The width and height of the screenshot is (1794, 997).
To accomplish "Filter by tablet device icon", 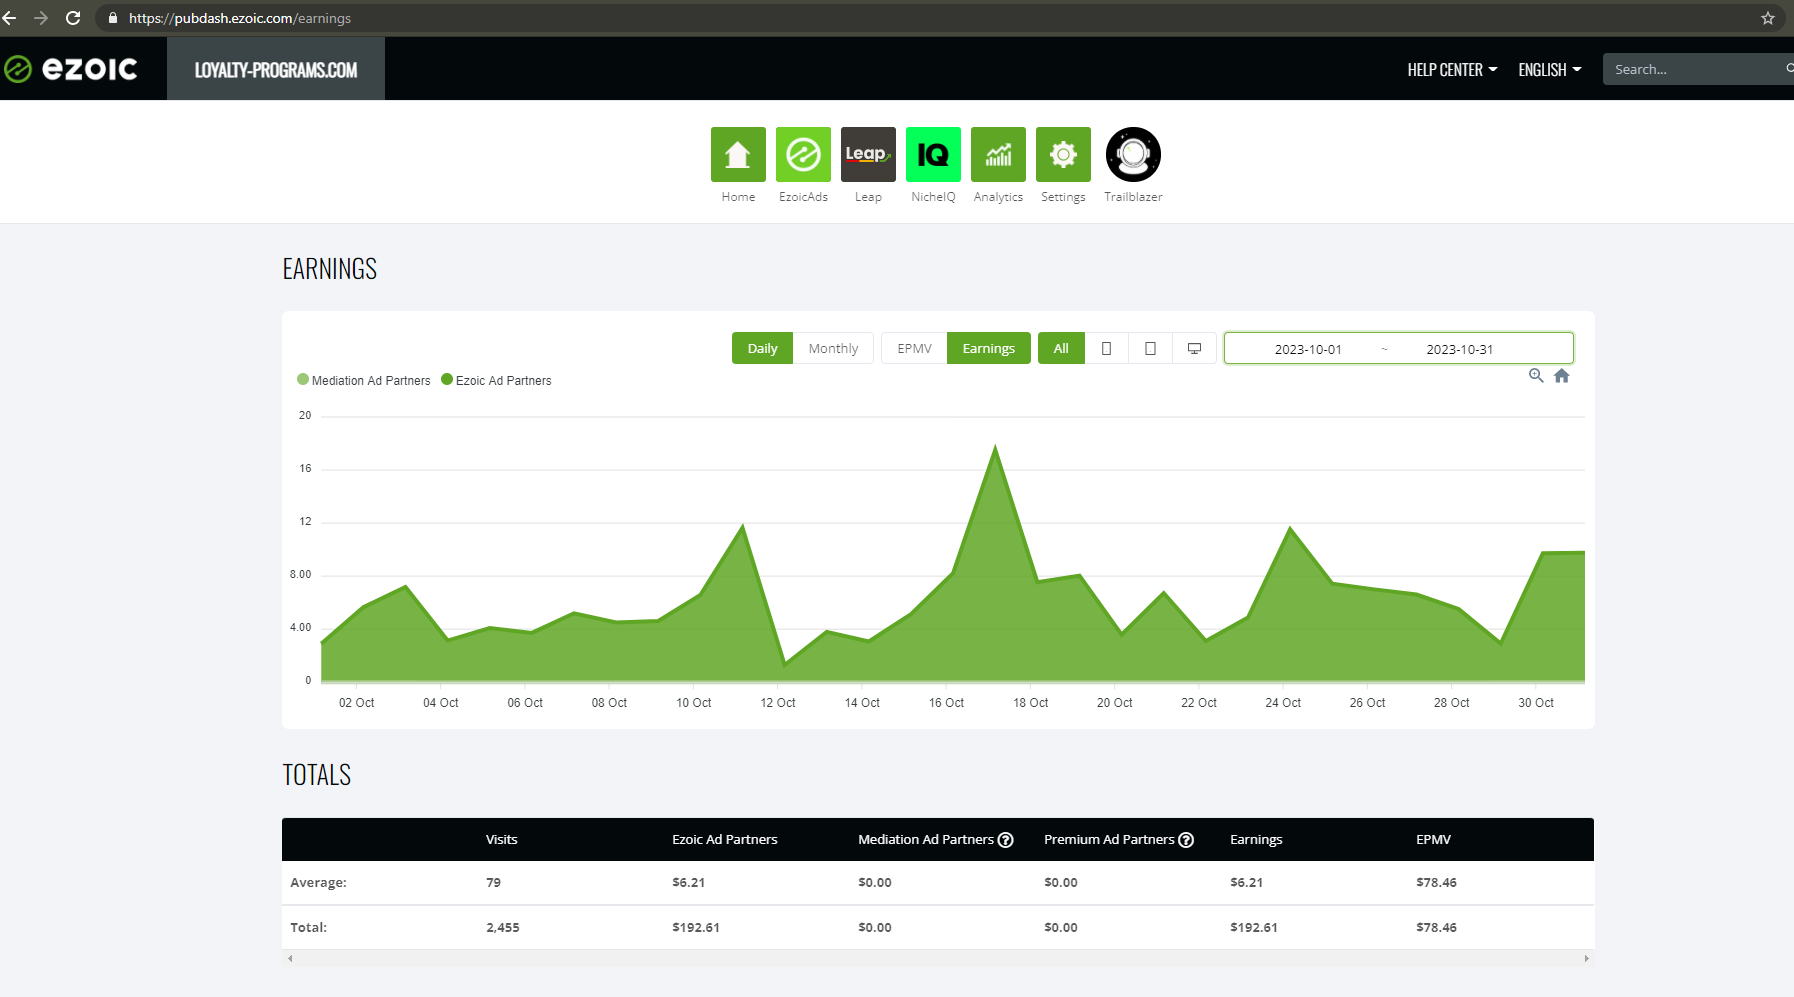I will coord(1150,348).
